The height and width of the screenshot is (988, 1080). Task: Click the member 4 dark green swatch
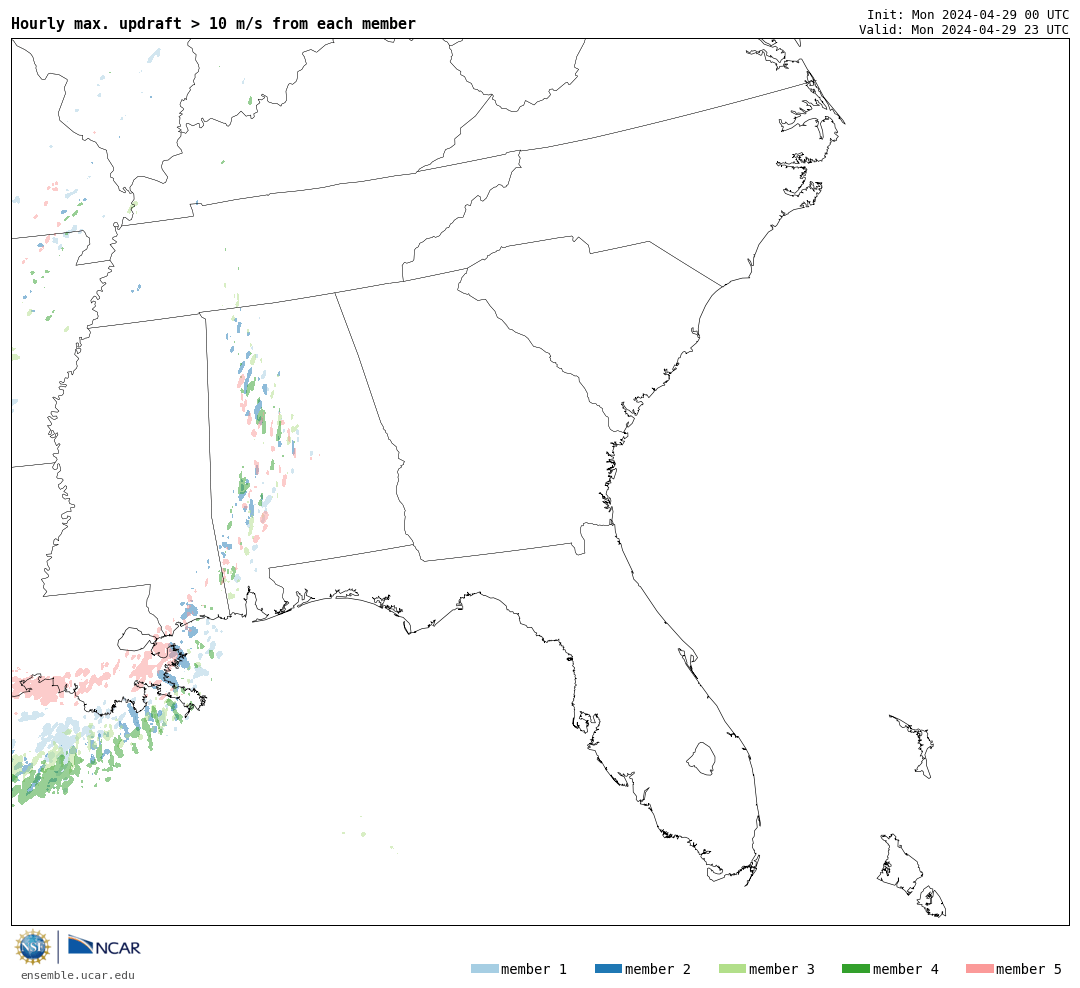[855, 969]
